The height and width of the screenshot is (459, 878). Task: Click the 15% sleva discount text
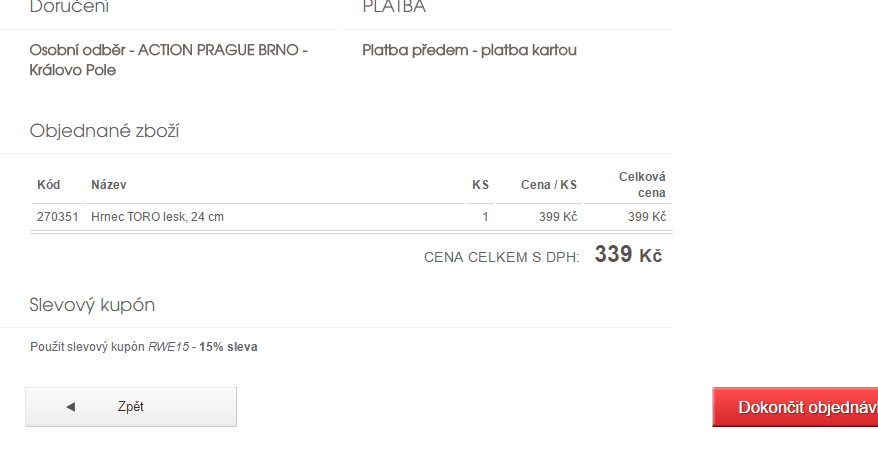click(x=228, y=347)
